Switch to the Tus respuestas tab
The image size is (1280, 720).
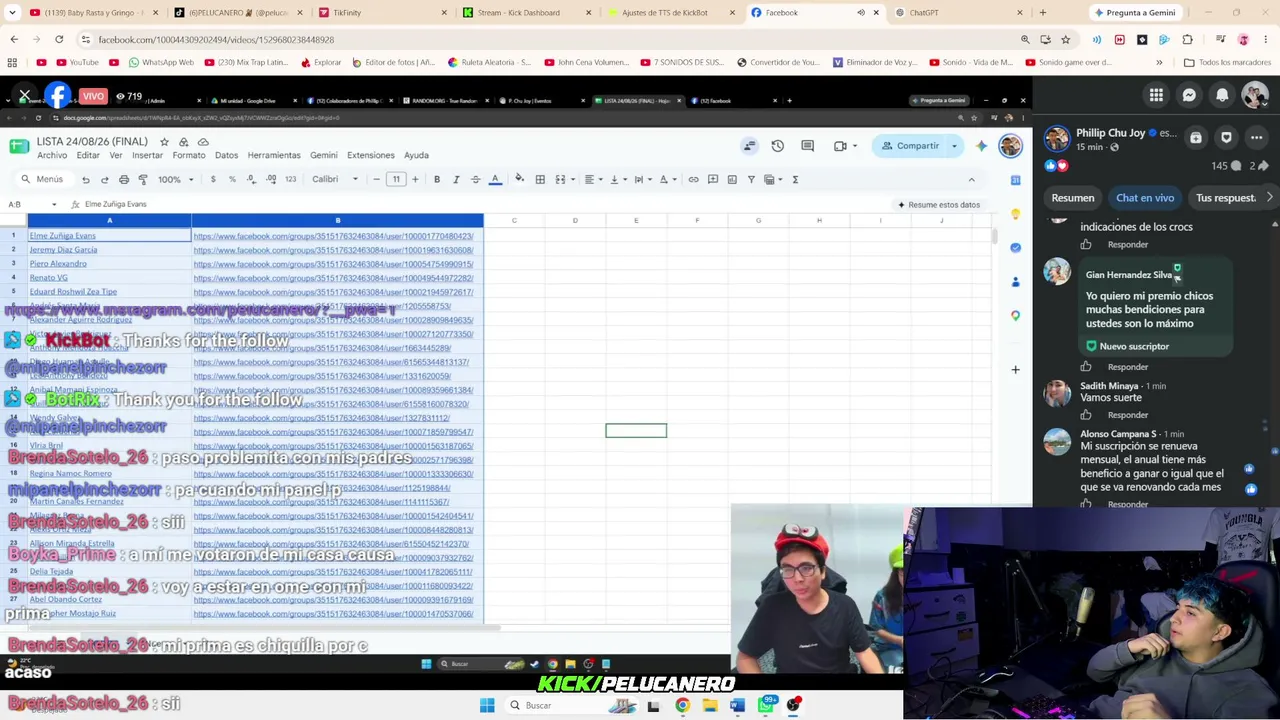[x=1226, y=198]
